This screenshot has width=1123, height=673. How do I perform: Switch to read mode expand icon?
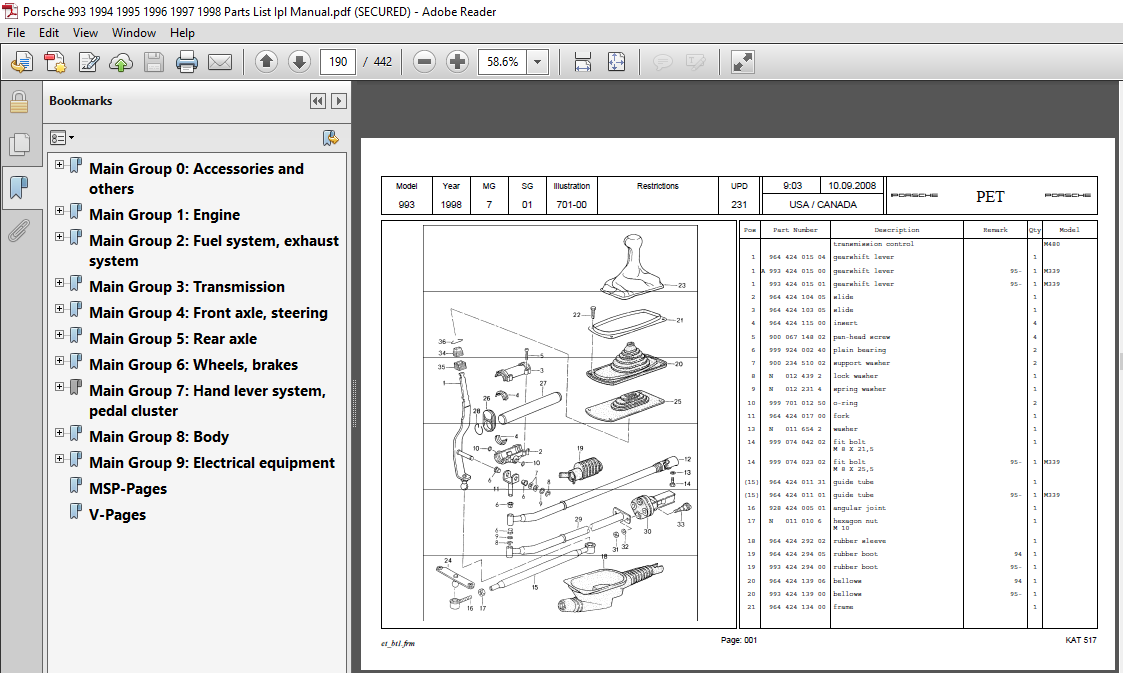743,62
